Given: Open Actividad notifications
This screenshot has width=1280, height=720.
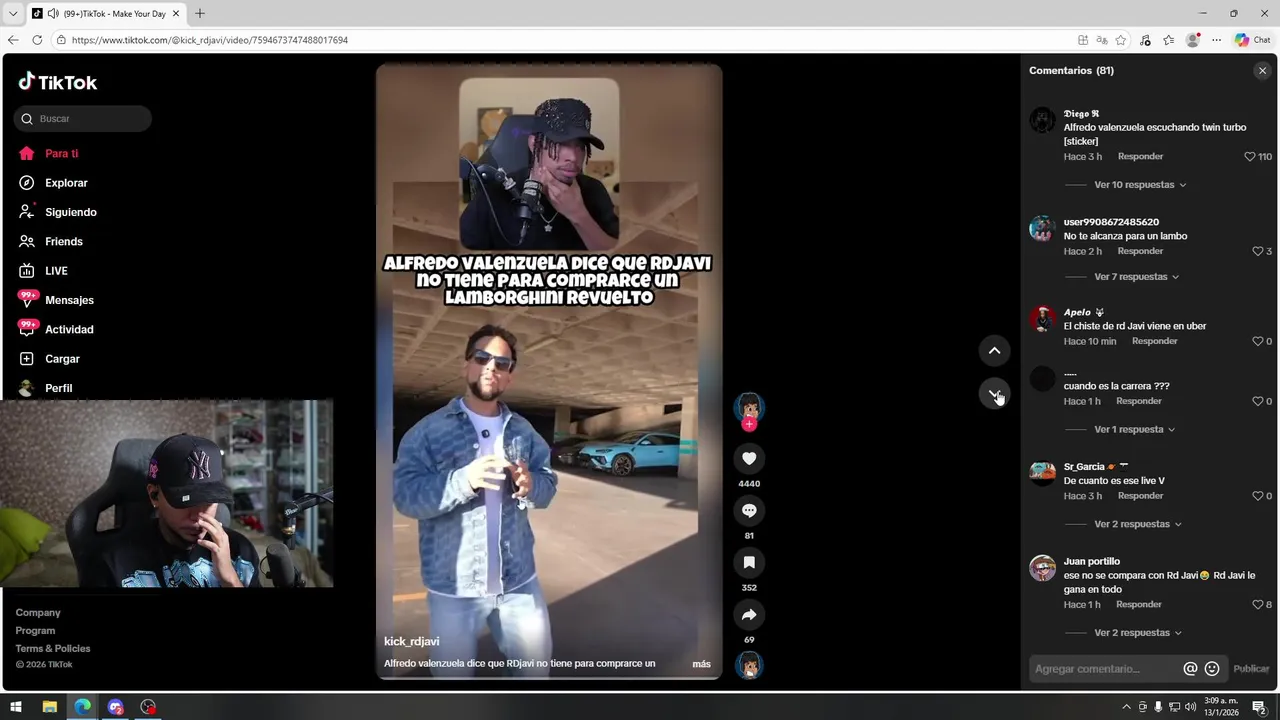Looking at the screenshot, I should coord(56,329).
